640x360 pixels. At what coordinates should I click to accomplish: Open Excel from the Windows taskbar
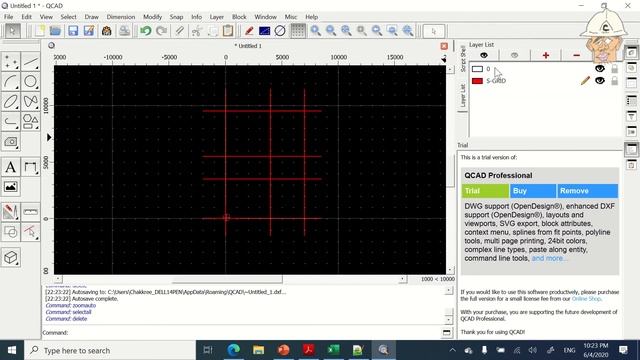pos(333,350)
